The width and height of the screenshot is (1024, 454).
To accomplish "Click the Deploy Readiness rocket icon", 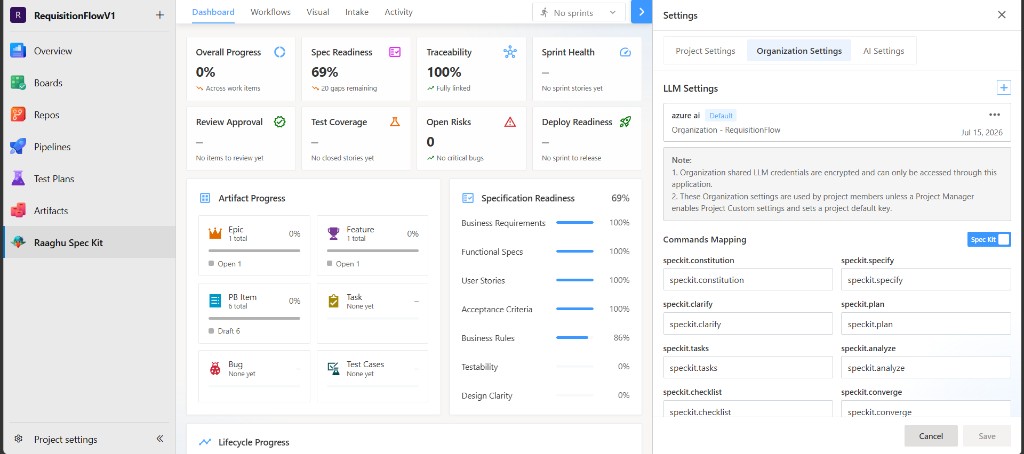I will tap(625, 122).
